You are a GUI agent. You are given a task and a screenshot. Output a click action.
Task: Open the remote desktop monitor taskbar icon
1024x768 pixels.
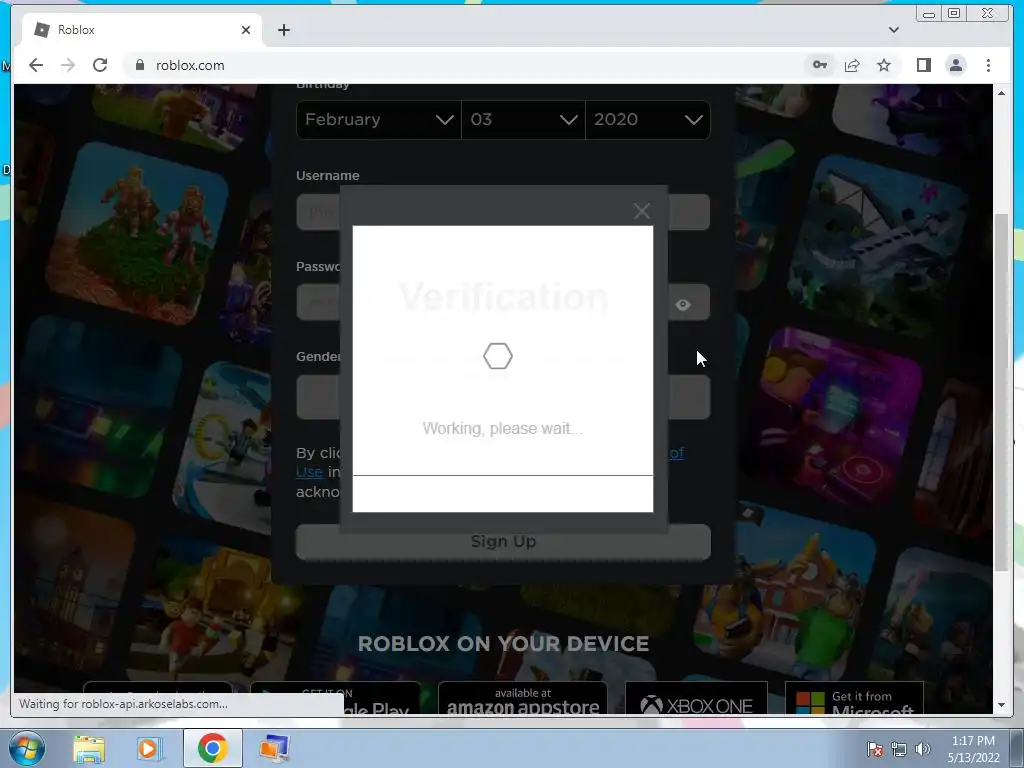[274, 748]
